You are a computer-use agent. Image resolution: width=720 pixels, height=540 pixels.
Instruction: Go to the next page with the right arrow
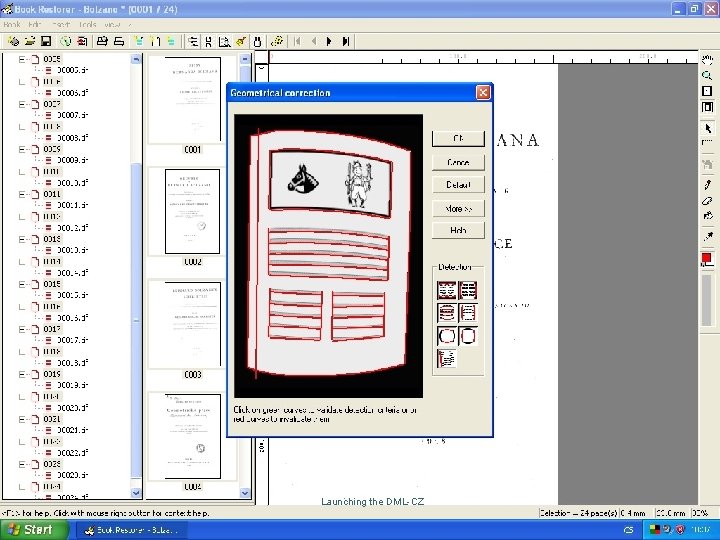[x=329, y=42]
